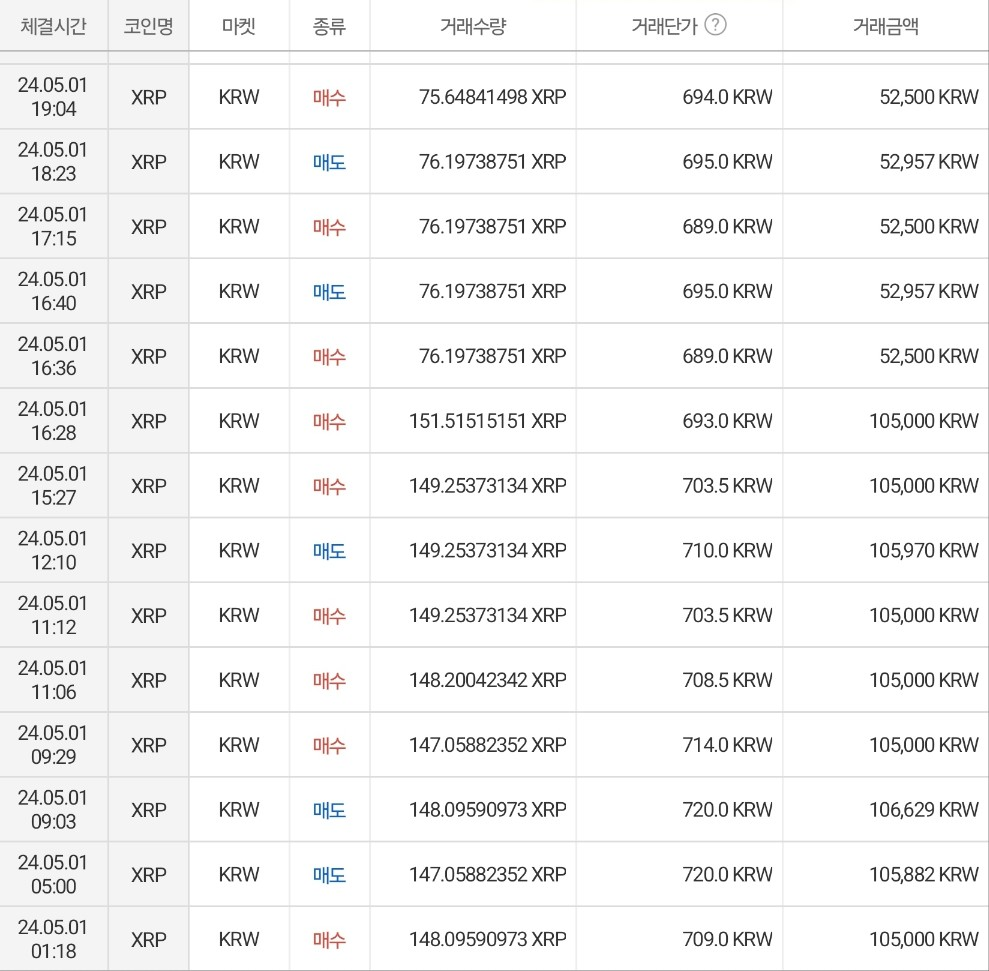The width and height of the screenshot is (989, 971).
Task: Select the 코인명 column header
Action: (148, 26)
